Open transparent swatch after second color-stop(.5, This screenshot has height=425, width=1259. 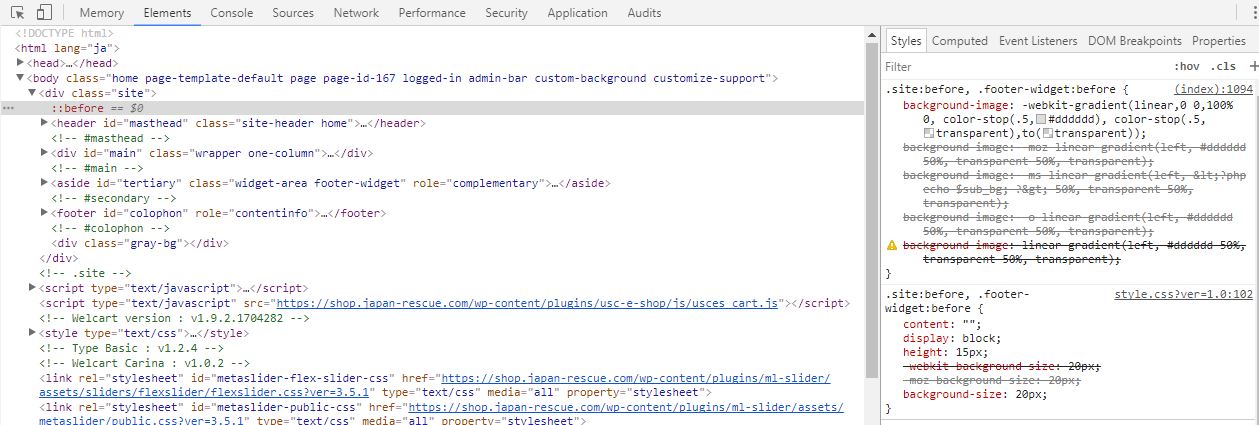click(930, 133)
